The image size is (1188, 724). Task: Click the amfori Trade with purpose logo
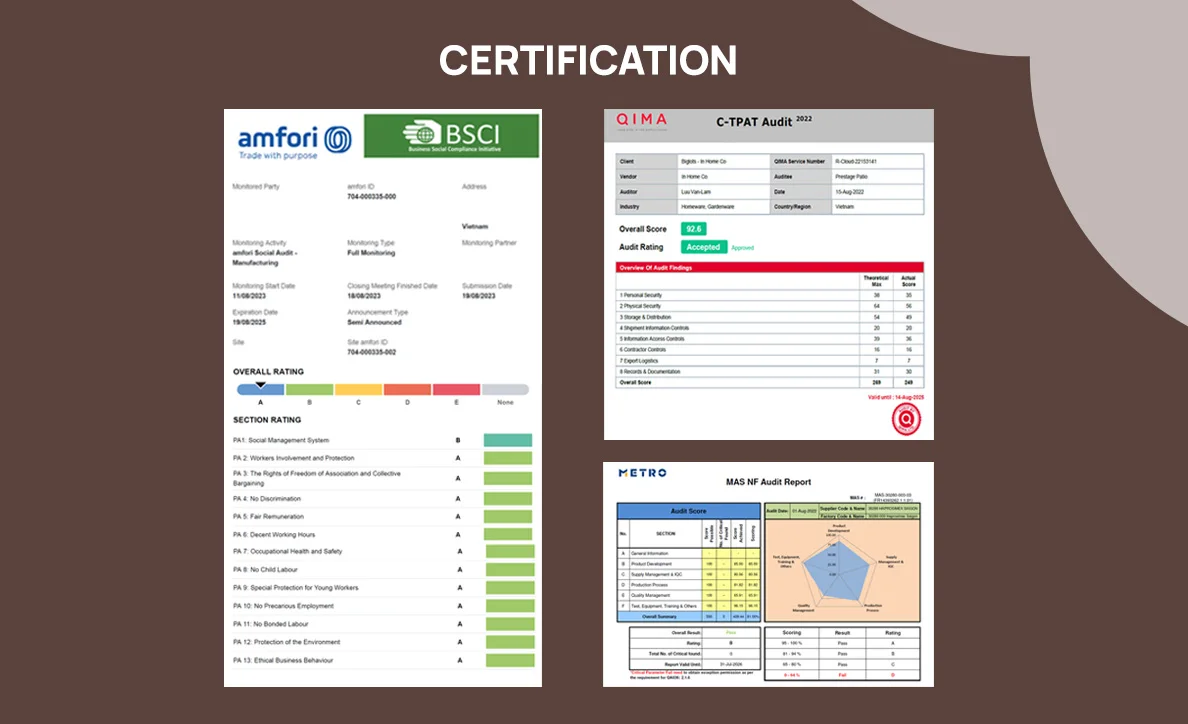[295, 142]
